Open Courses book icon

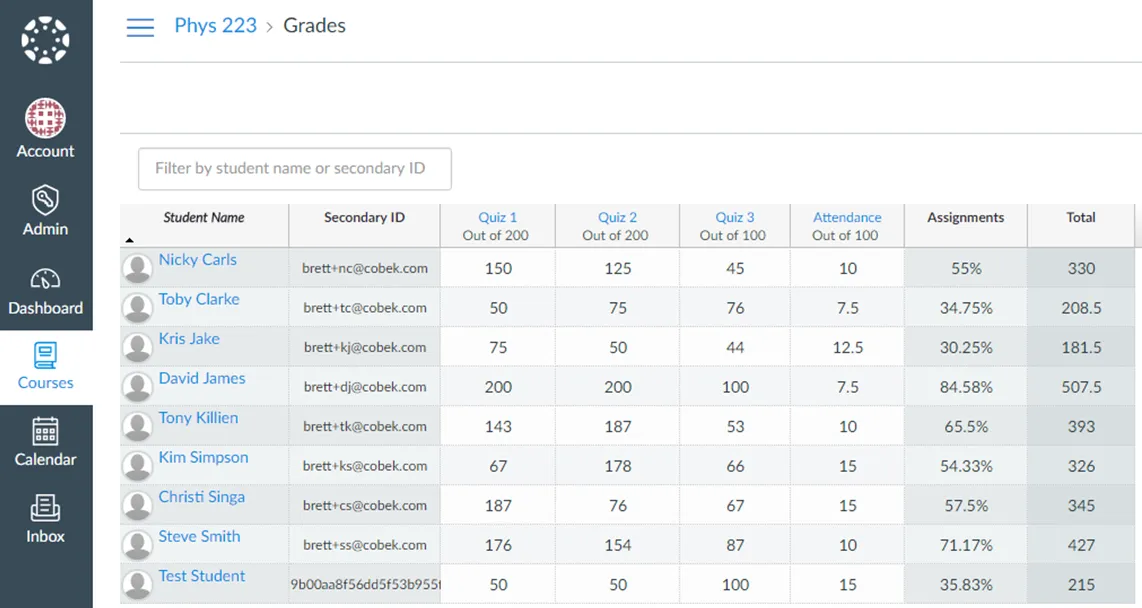(x=45, y=356)
